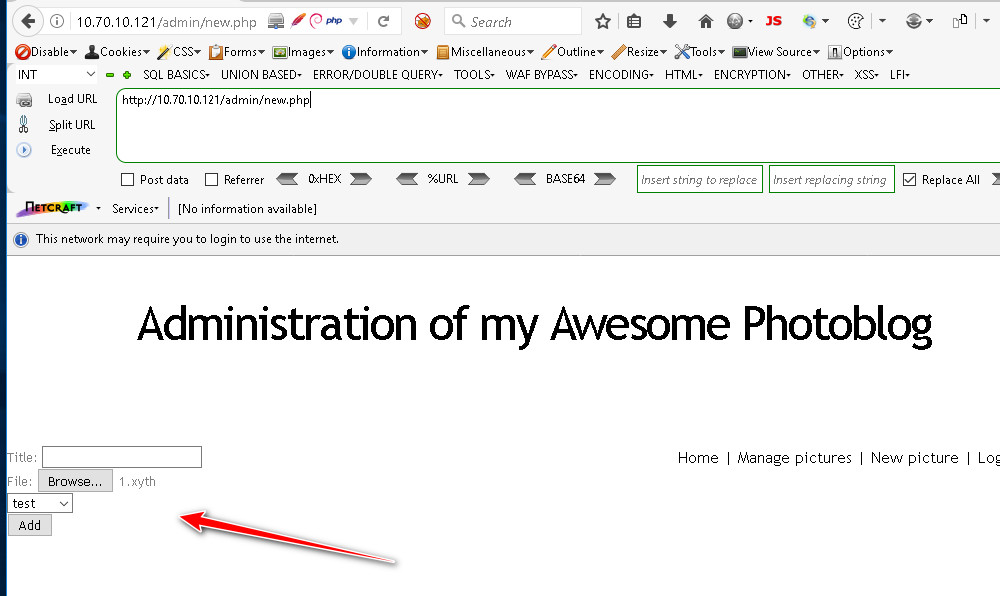Click Load URL in HackBar

tap(72, 99)
